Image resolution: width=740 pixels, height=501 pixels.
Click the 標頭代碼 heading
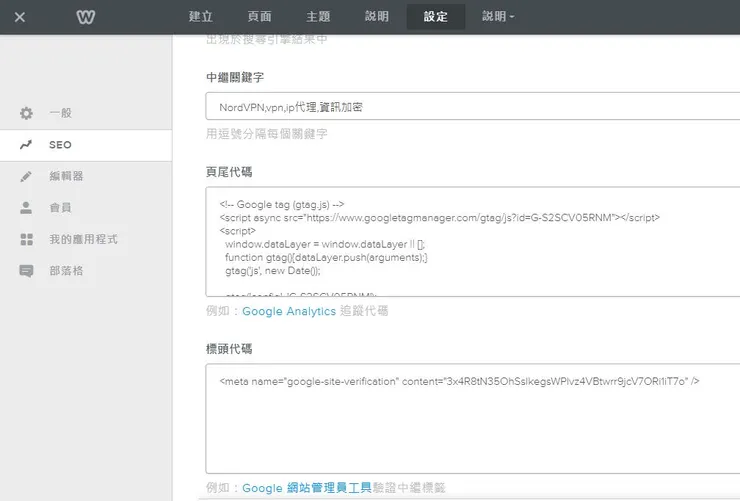coord(229,349)
